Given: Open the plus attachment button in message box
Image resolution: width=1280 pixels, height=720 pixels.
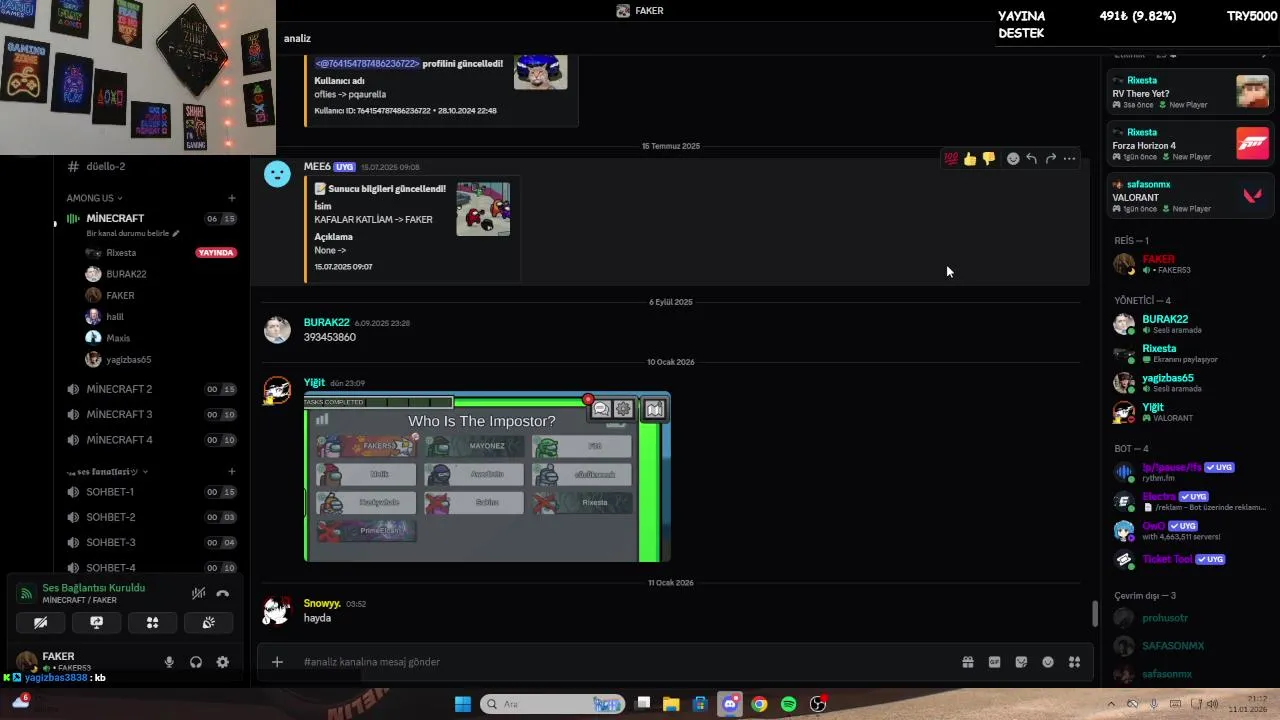Looking at the screenshot, I should [277, 662].
